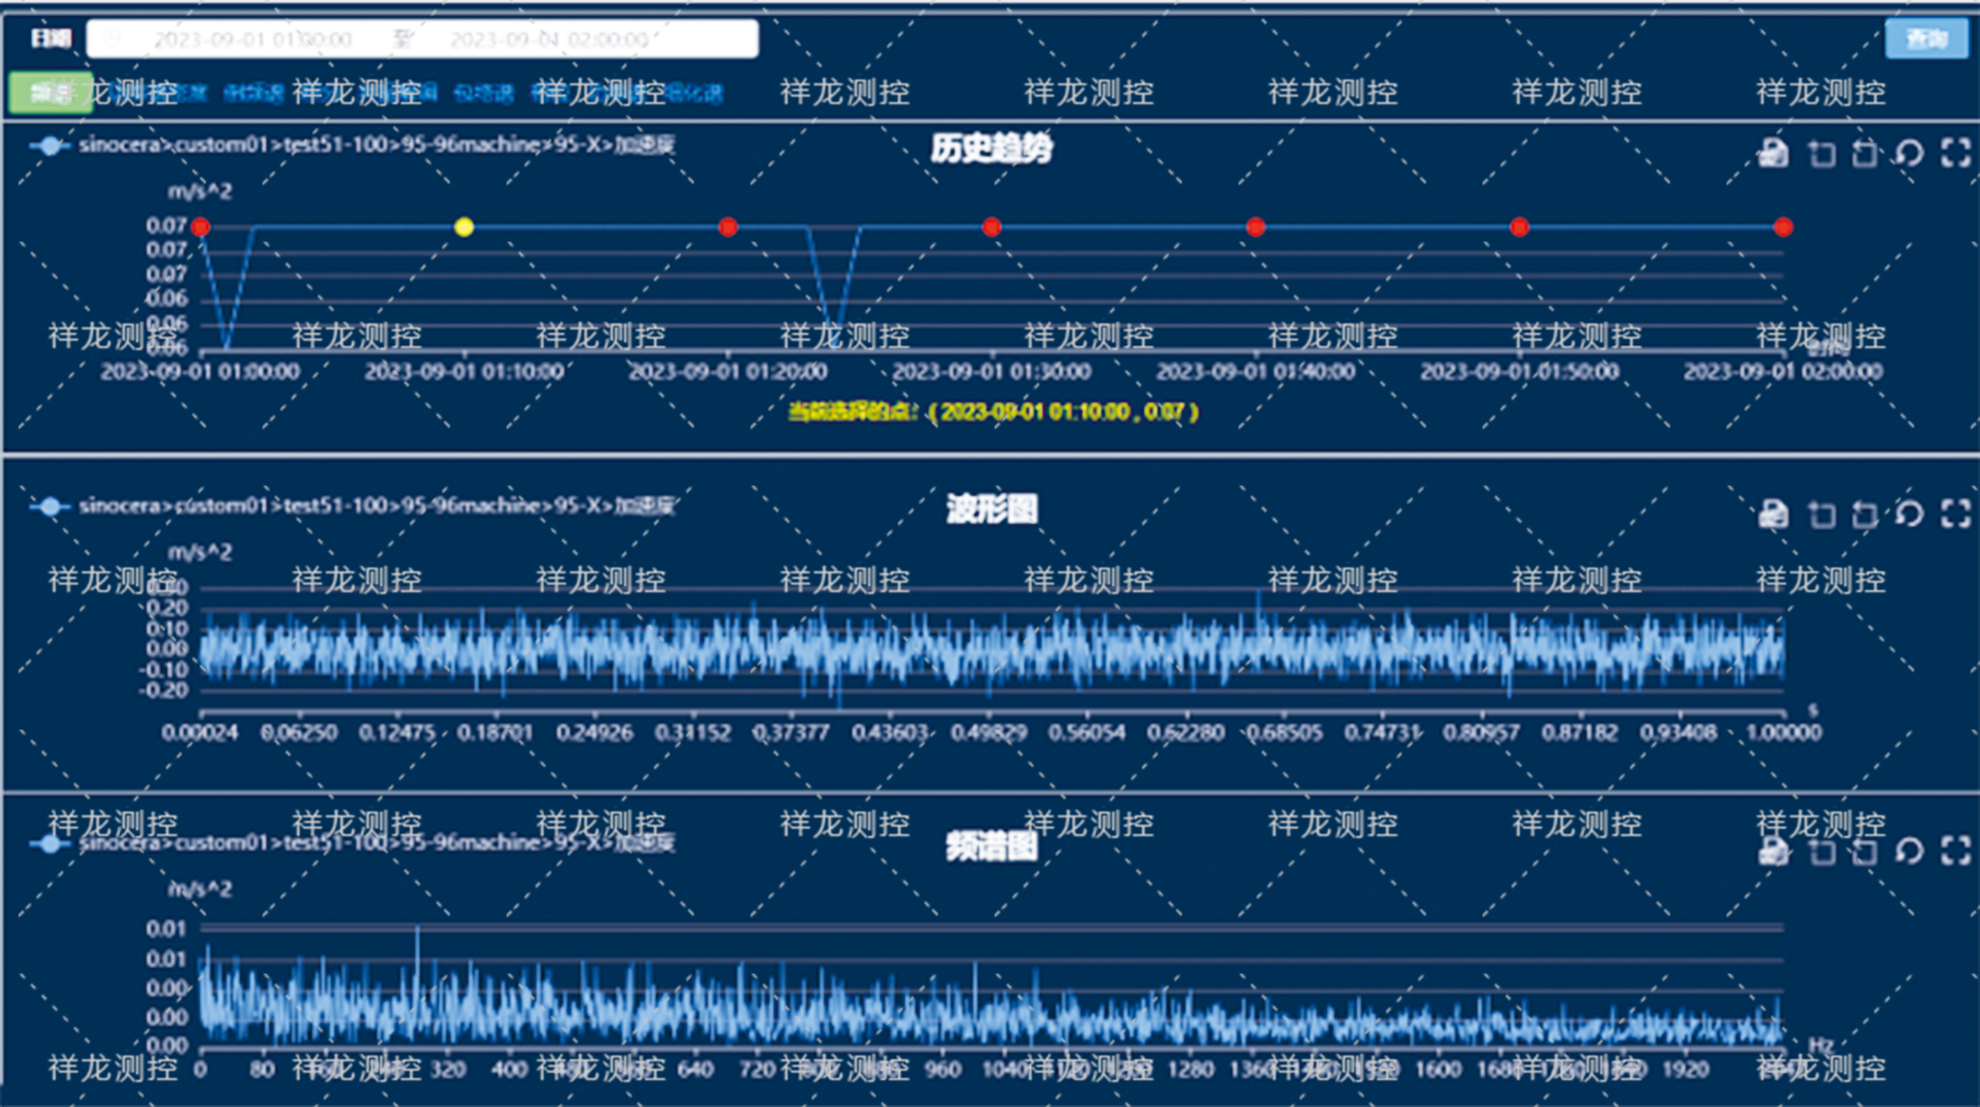
Task: Toggle the history trend series legend
Action: tap(49, 146)
